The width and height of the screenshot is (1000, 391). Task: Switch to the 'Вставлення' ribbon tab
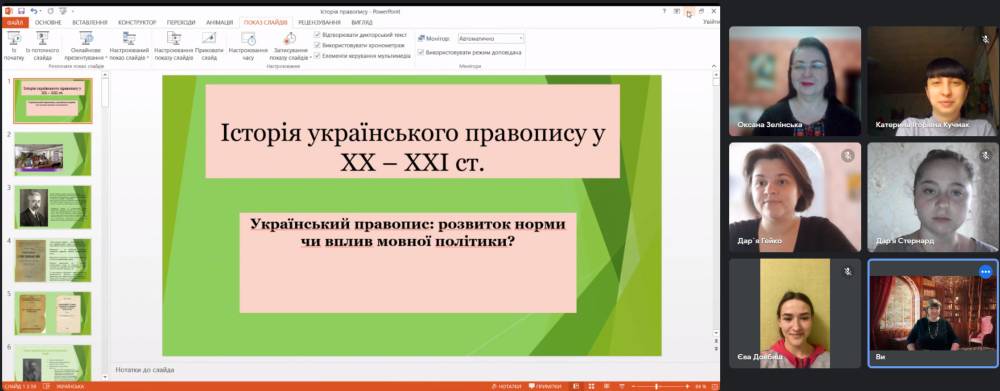89,22
